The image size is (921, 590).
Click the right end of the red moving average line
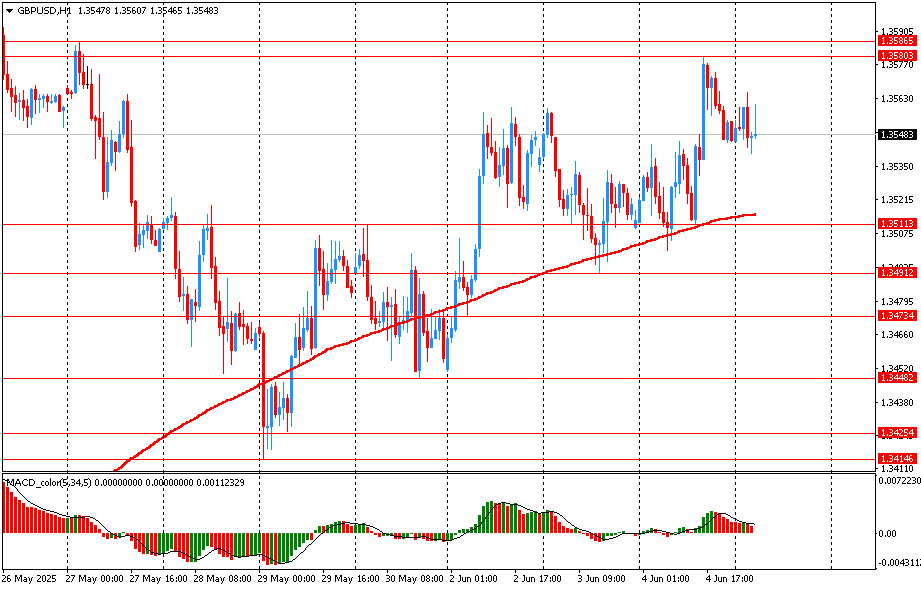click(754, 214)
